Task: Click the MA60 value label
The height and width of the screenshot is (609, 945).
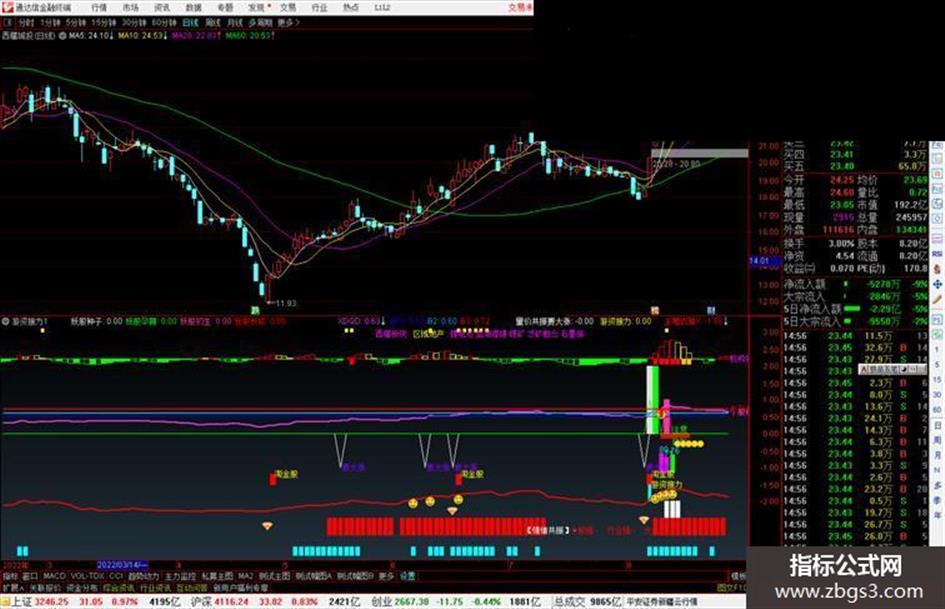Action: pos(250,36)
